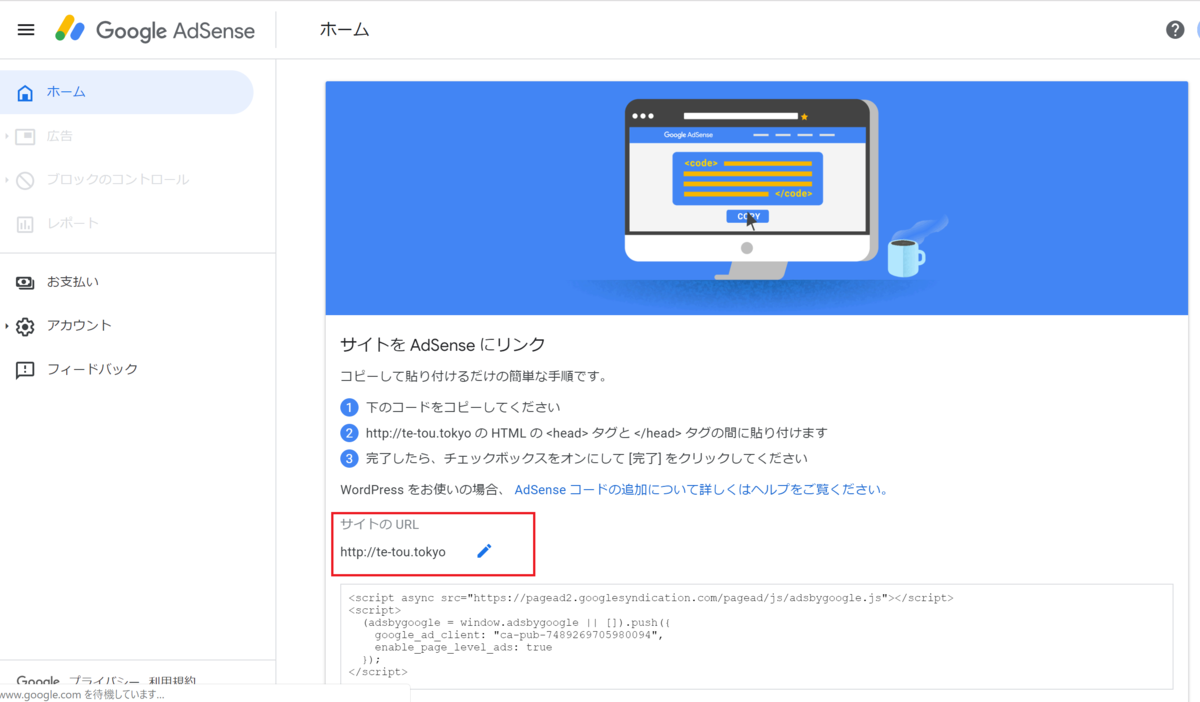Click the account gear icon

point(25,326)
